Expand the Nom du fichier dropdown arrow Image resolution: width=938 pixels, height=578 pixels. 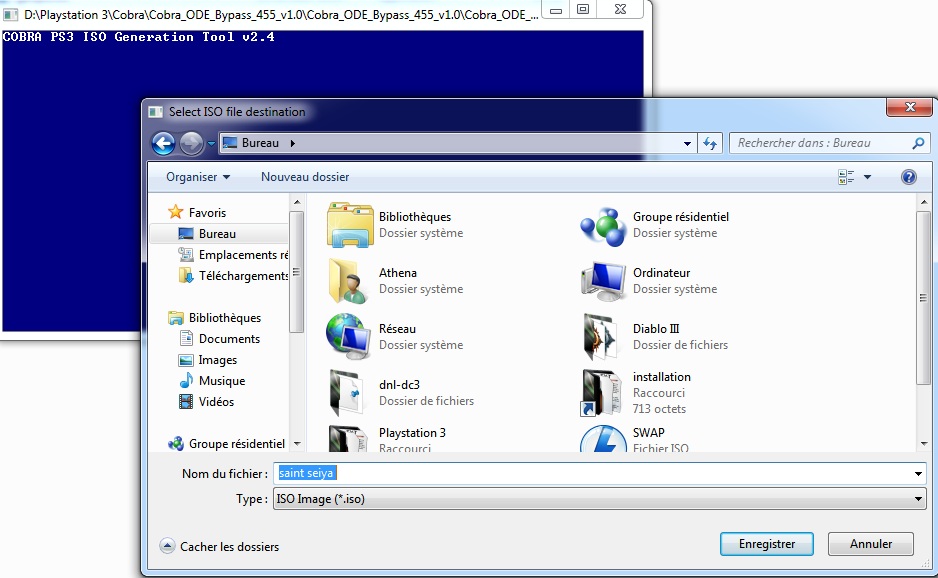[x=918, y=474]
